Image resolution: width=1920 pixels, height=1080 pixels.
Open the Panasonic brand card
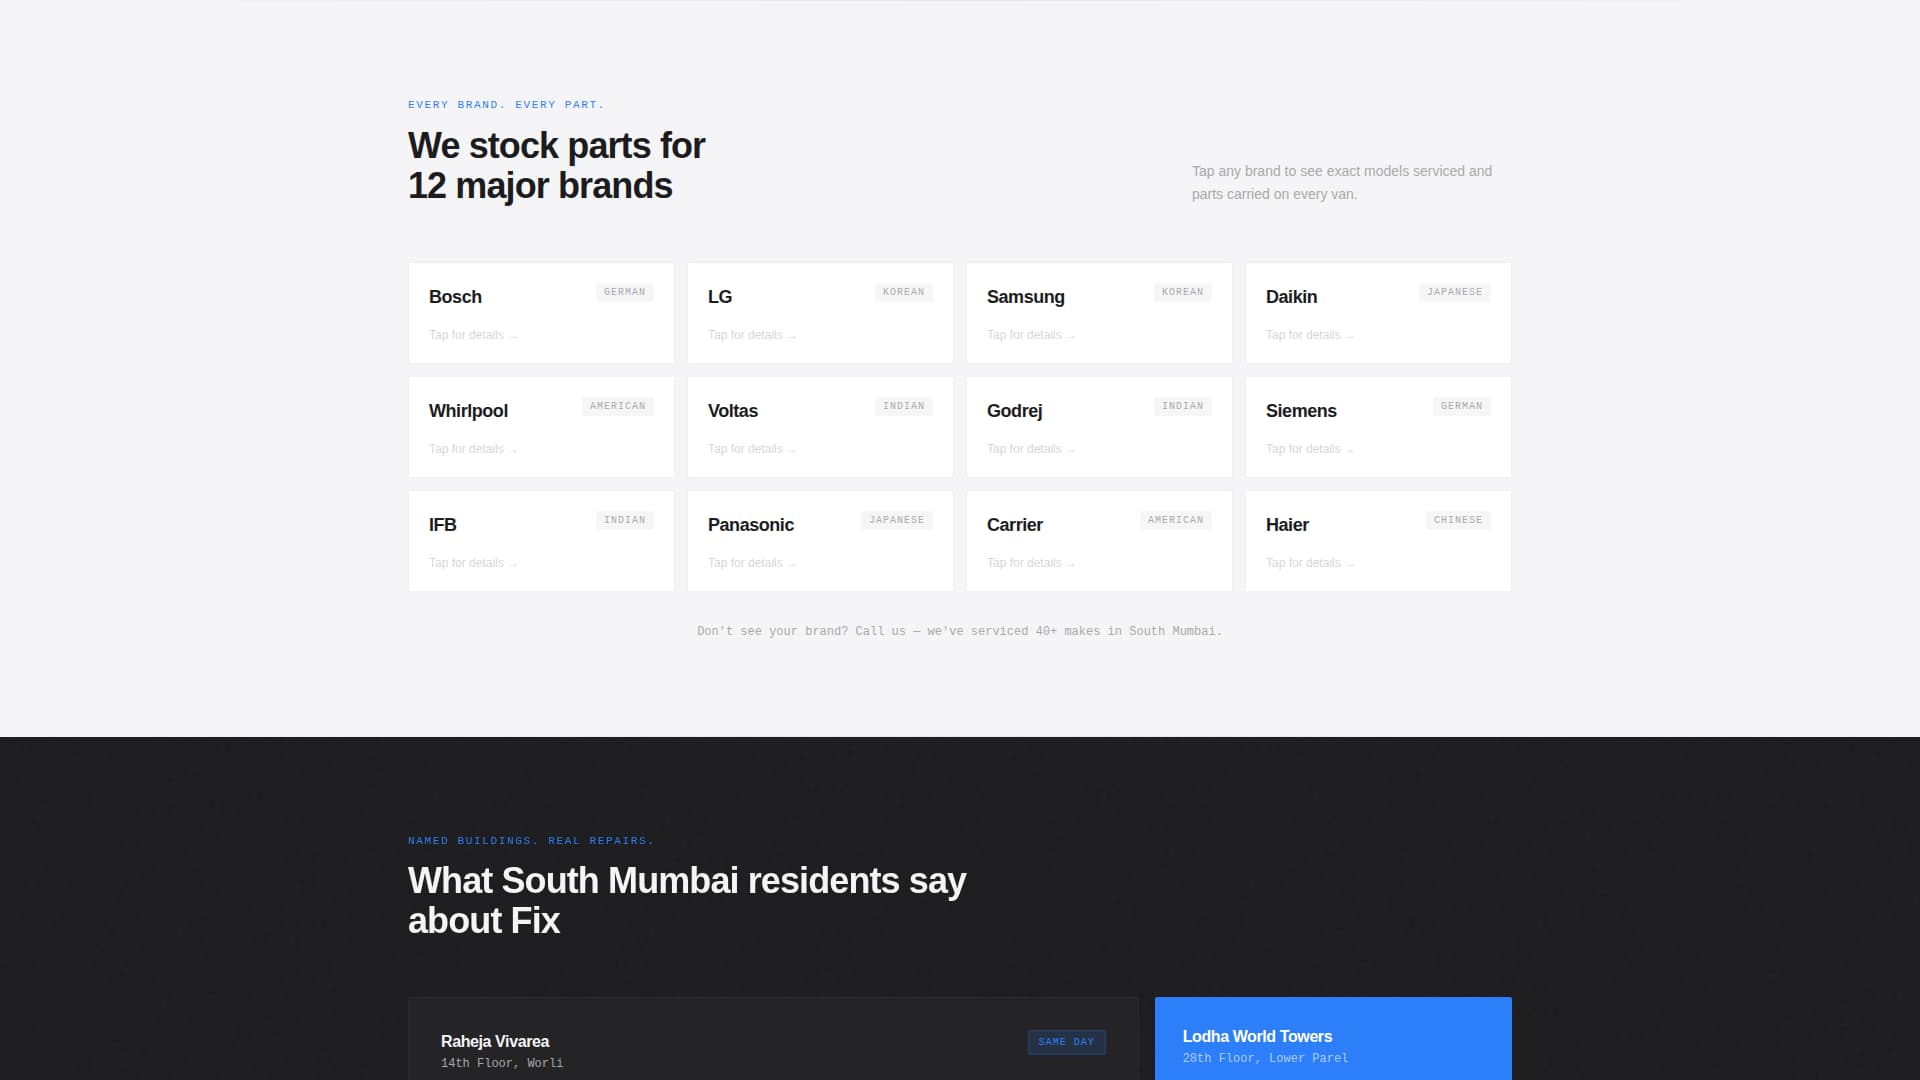[x=820, y=541]
